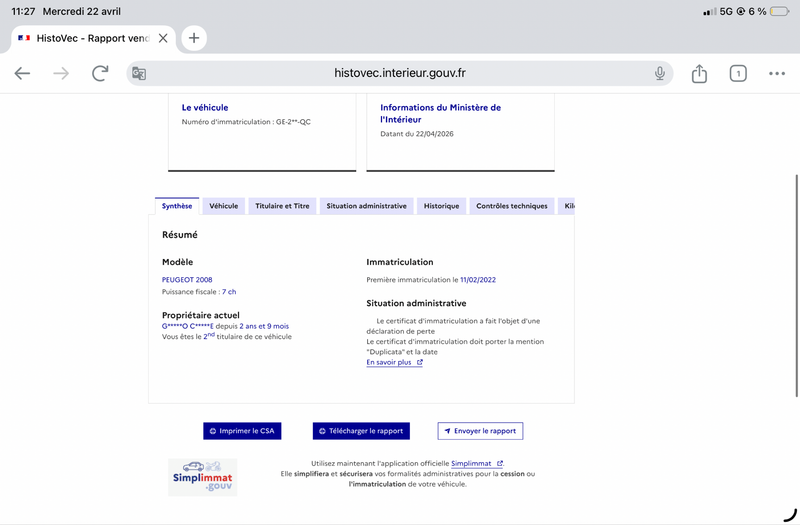Image resolution: width=800 pixels, height=525 pixels.
Task: Open the Contrôles techniques tab
Action: tap(511, 206)
